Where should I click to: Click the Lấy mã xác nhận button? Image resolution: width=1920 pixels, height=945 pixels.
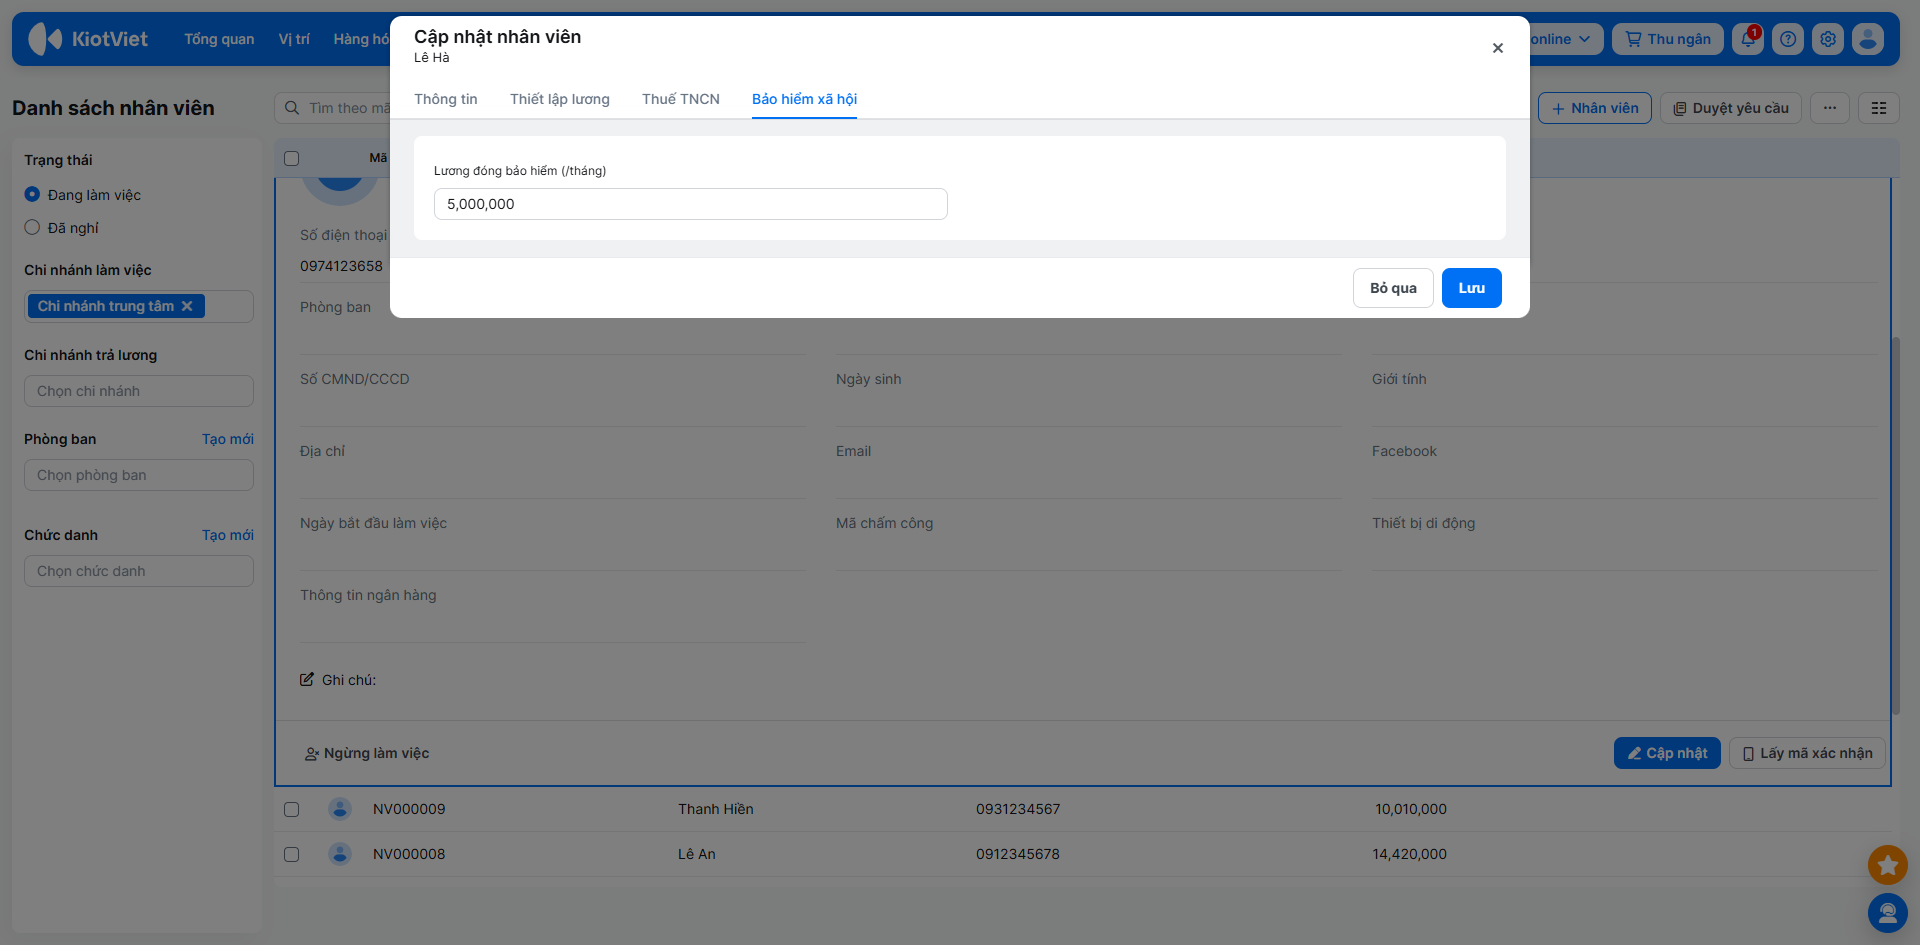(1807, 753)
